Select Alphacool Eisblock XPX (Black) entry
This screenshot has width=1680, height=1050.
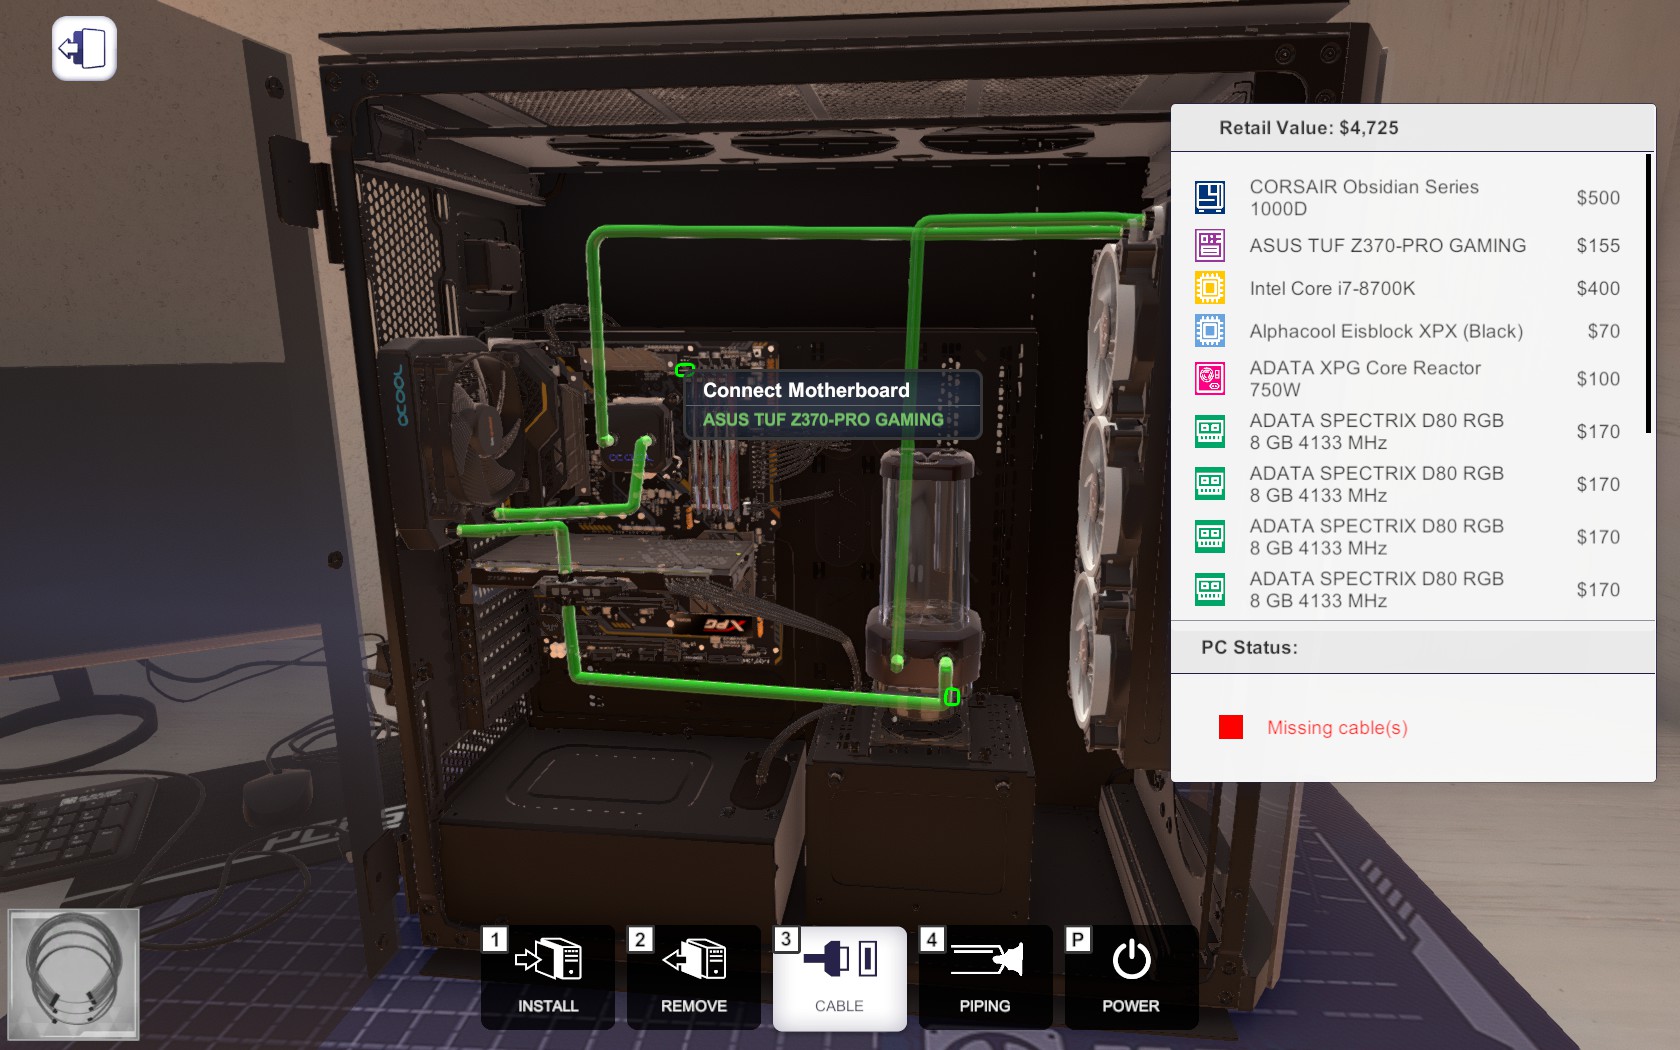coord(1386,331)
